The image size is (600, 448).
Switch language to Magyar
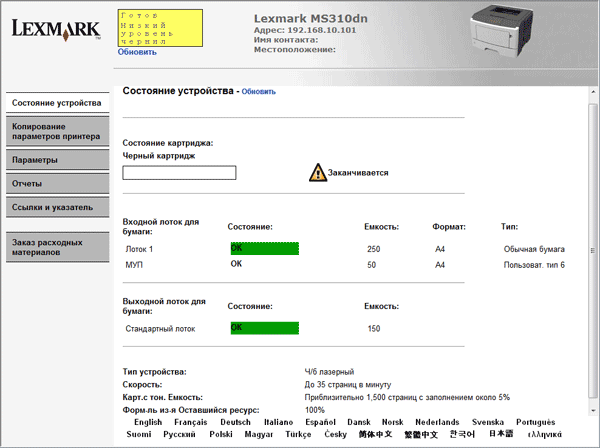tap(259, 434)
